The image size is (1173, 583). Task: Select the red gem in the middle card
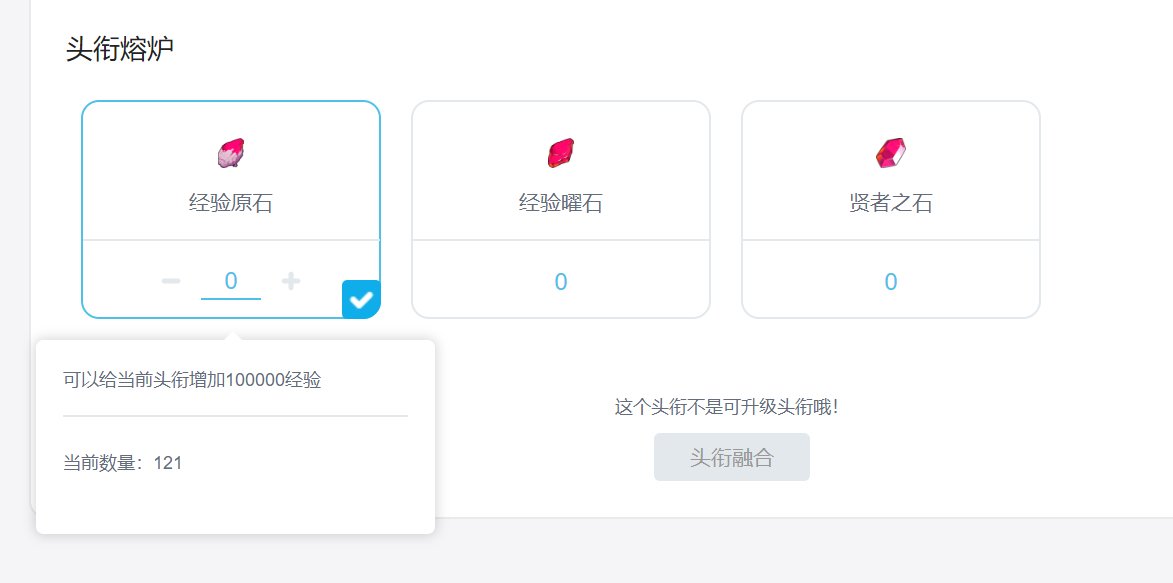click(x=560, y=151)
